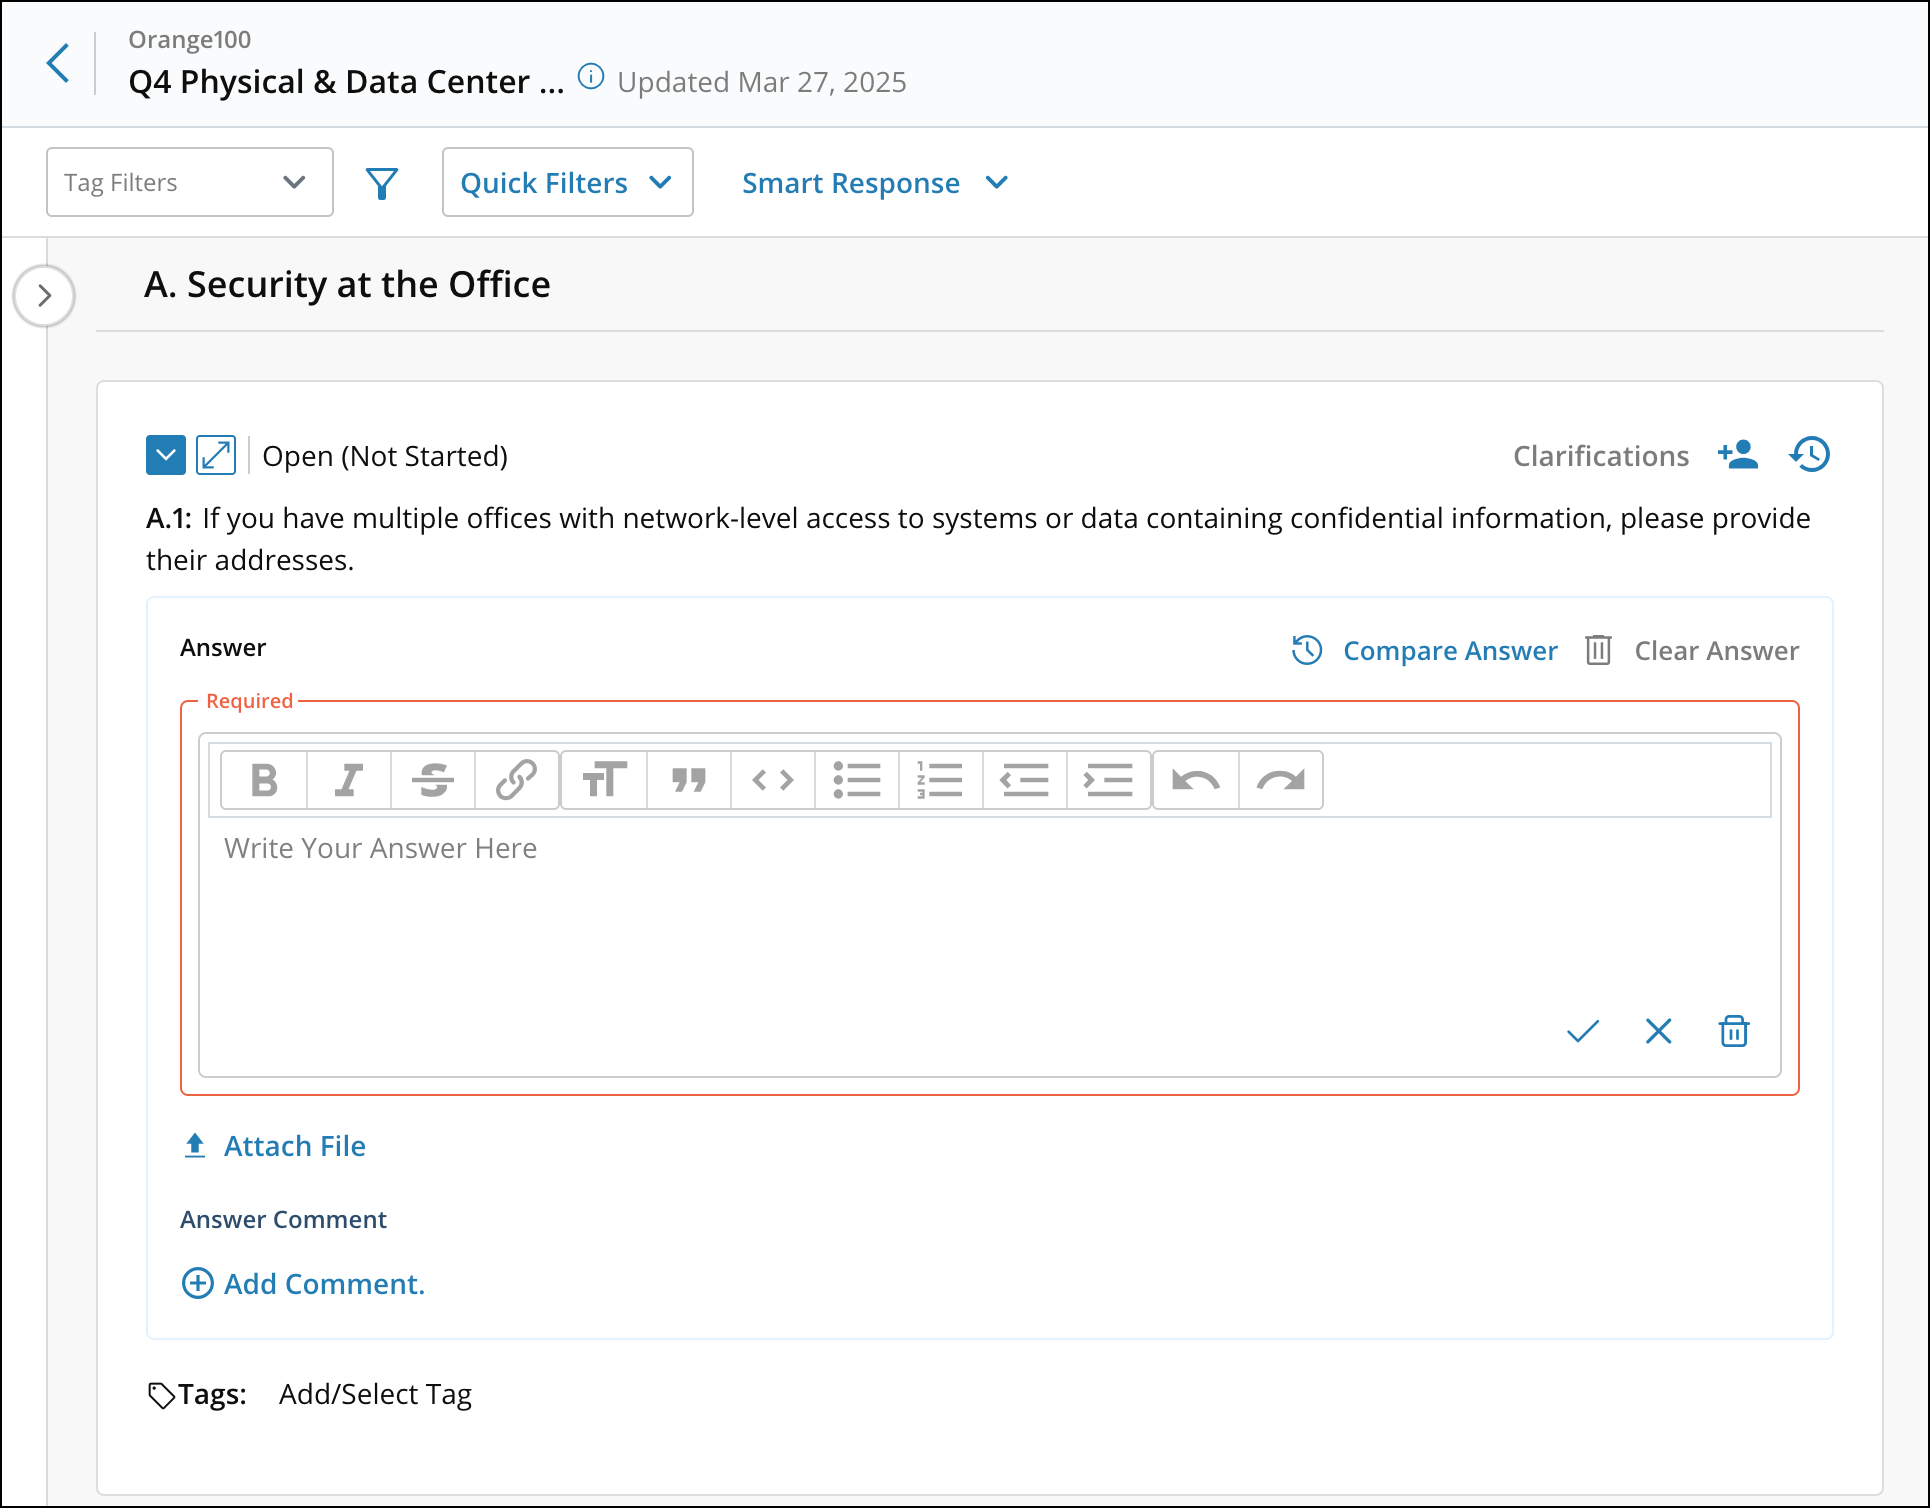Create a numbered list

940,780
